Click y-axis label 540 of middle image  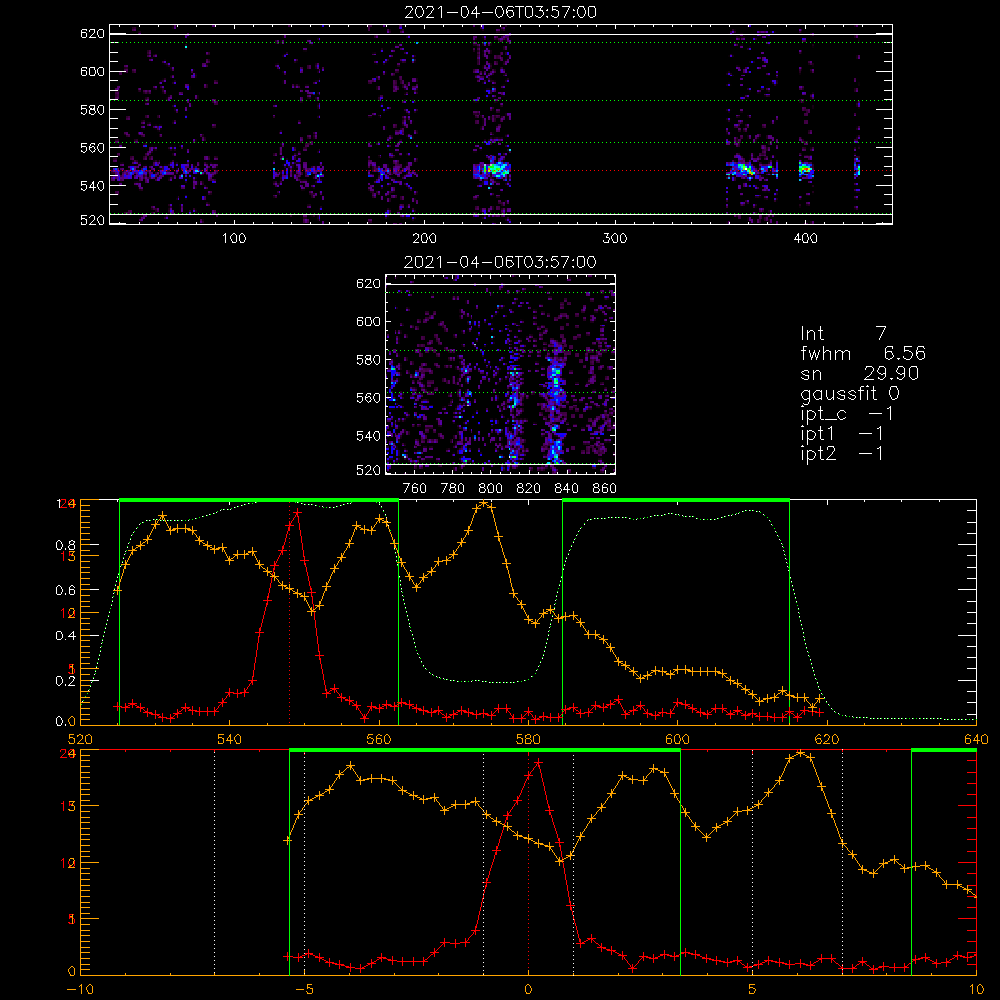pos(368,436)
